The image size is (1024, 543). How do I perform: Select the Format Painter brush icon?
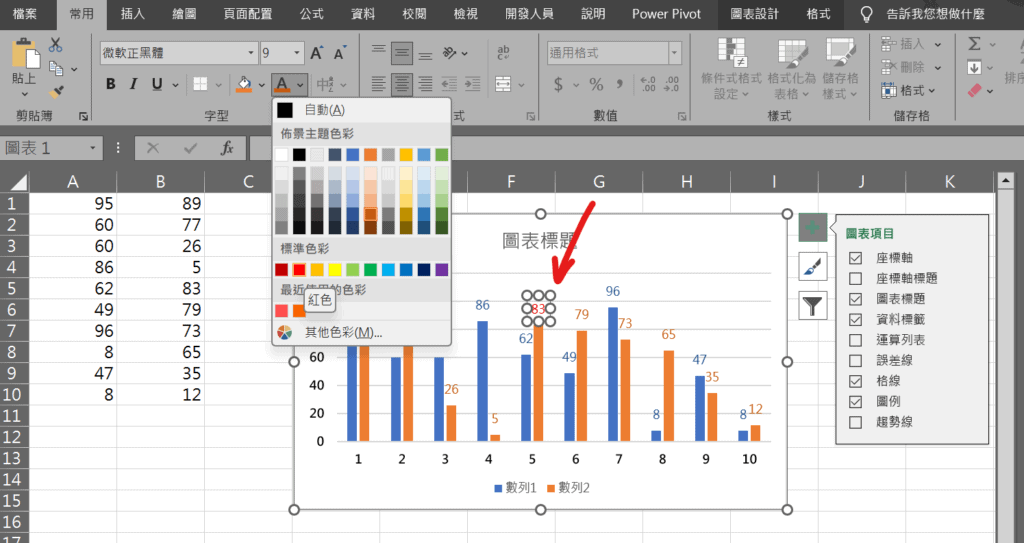click(57, 91)
